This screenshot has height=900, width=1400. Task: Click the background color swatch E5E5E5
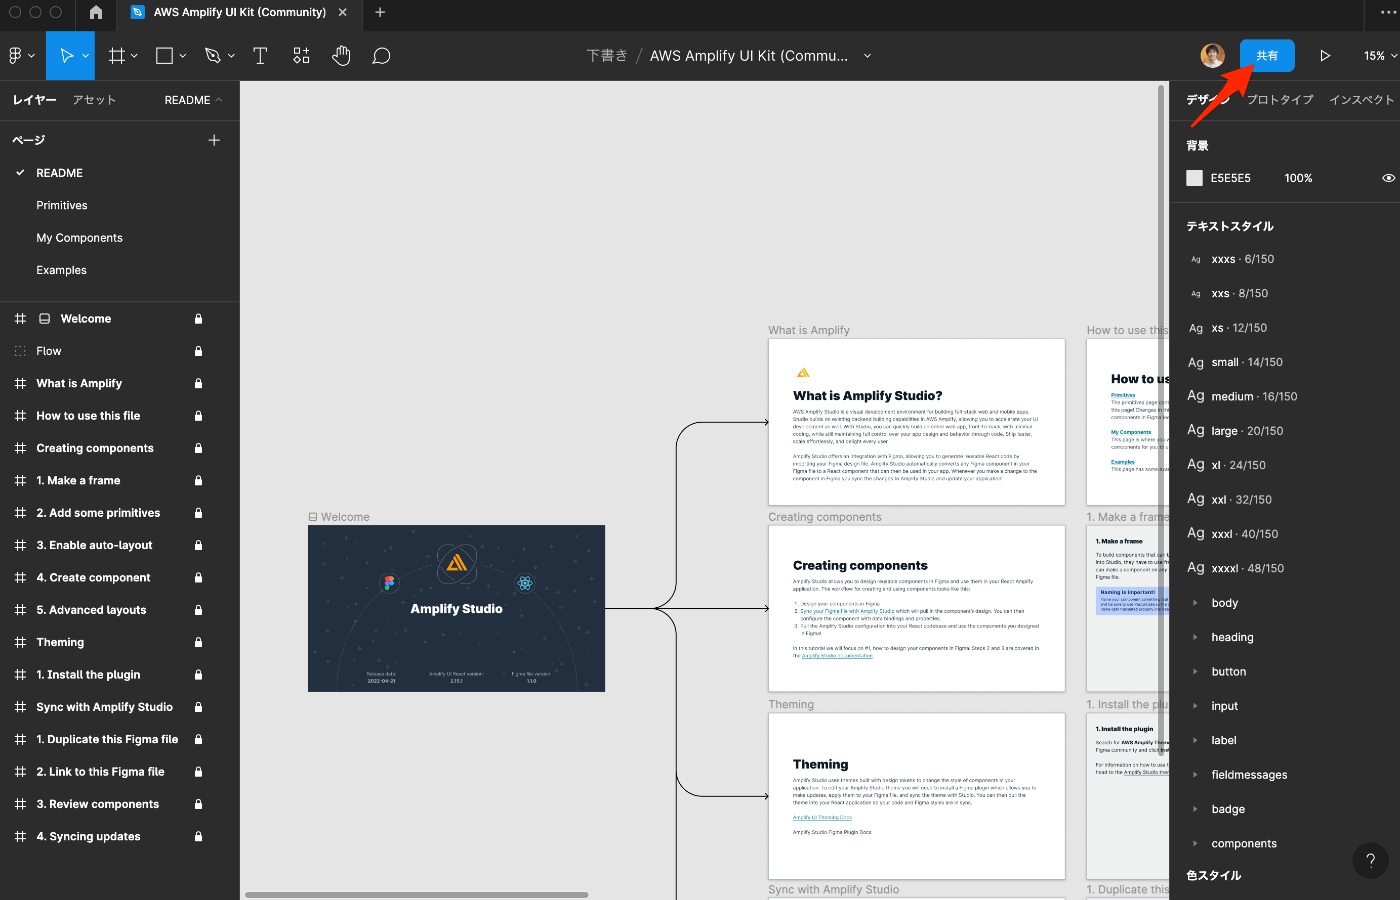[1194, 178]
